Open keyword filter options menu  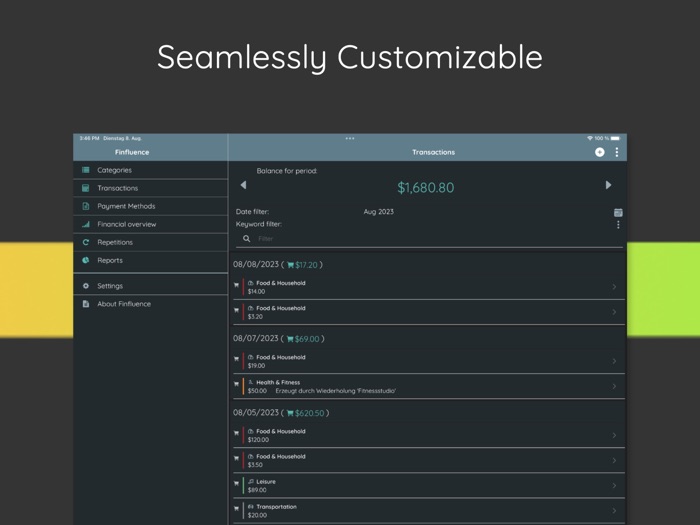tap(618, 225)
